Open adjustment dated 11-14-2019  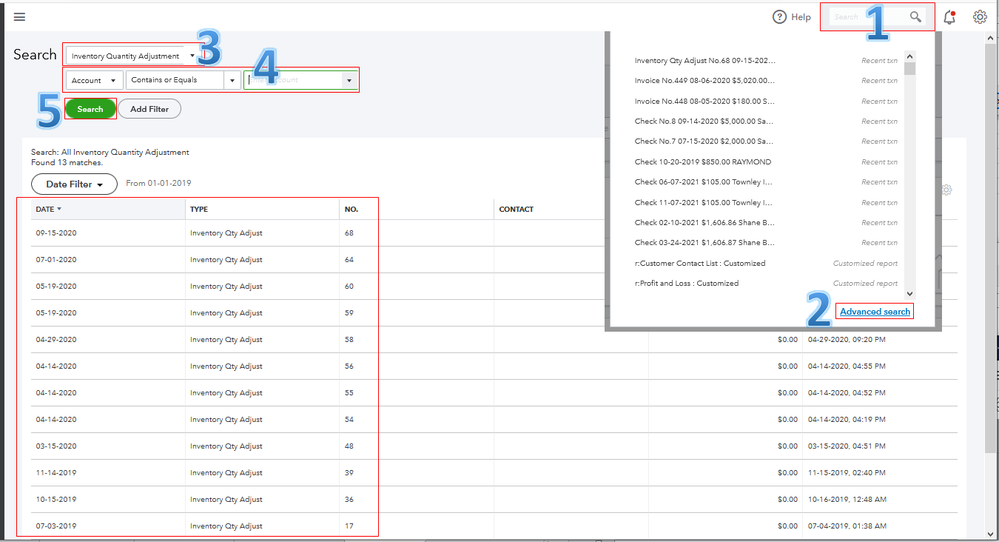pos(56,473)
